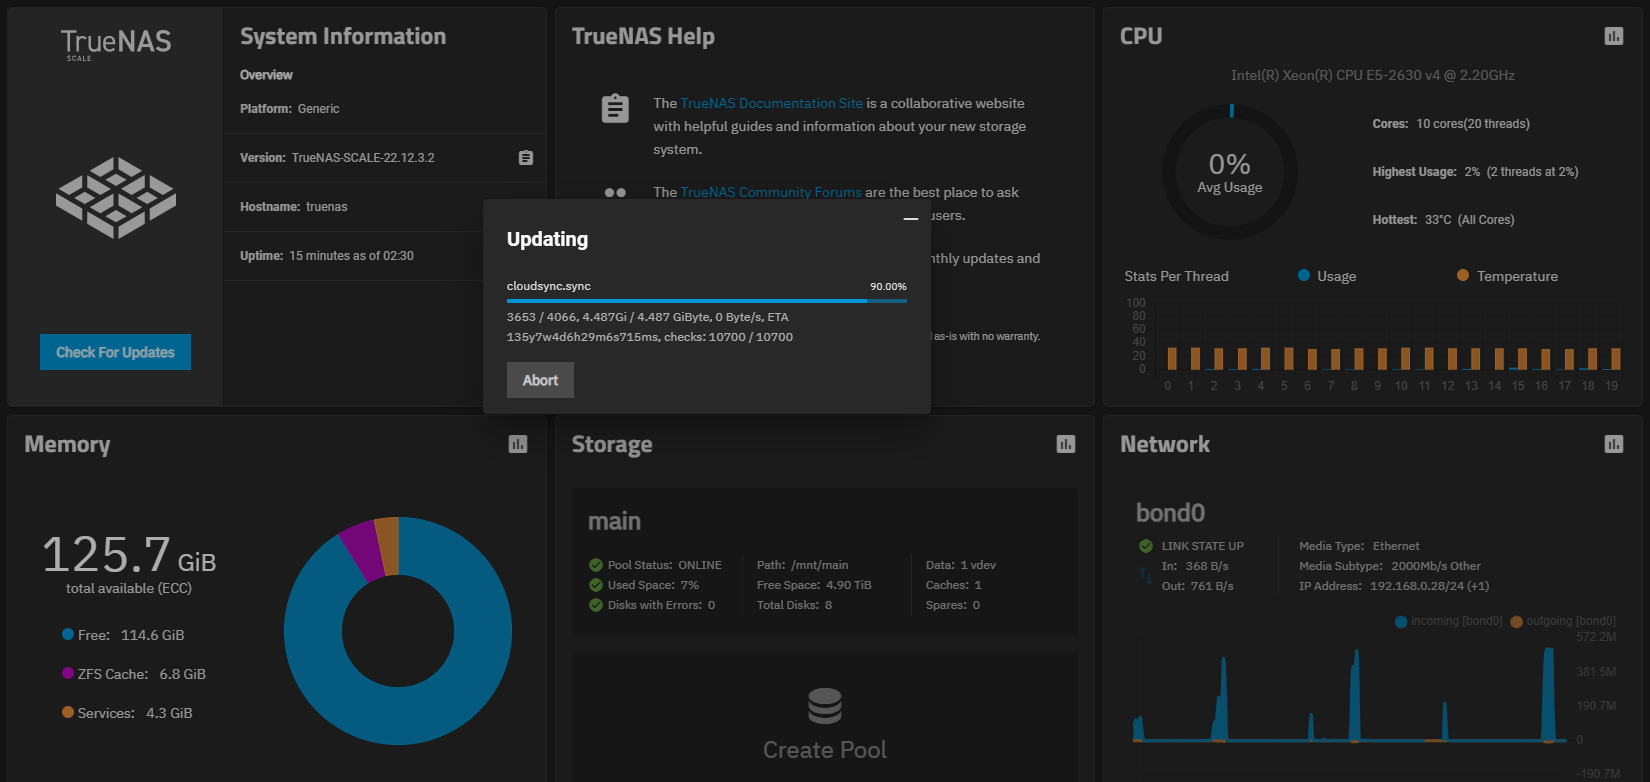This screenshot has width=1650, height=782.
Task: Minimize the Updating dialog
Action: (x=911, y=218)
